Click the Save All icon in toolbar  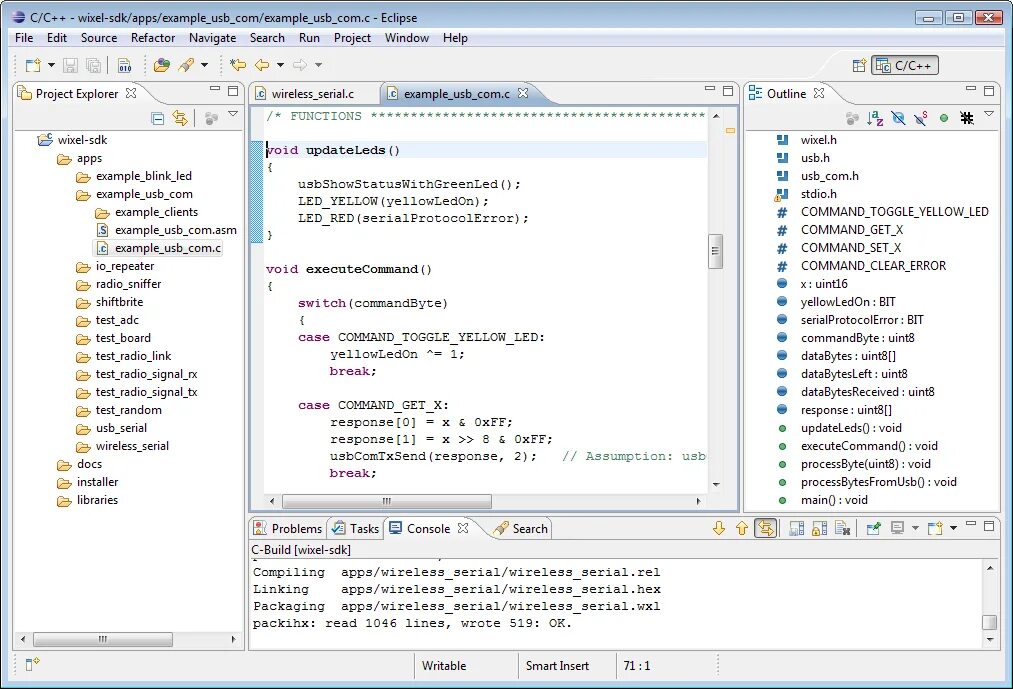pos(94,65)
